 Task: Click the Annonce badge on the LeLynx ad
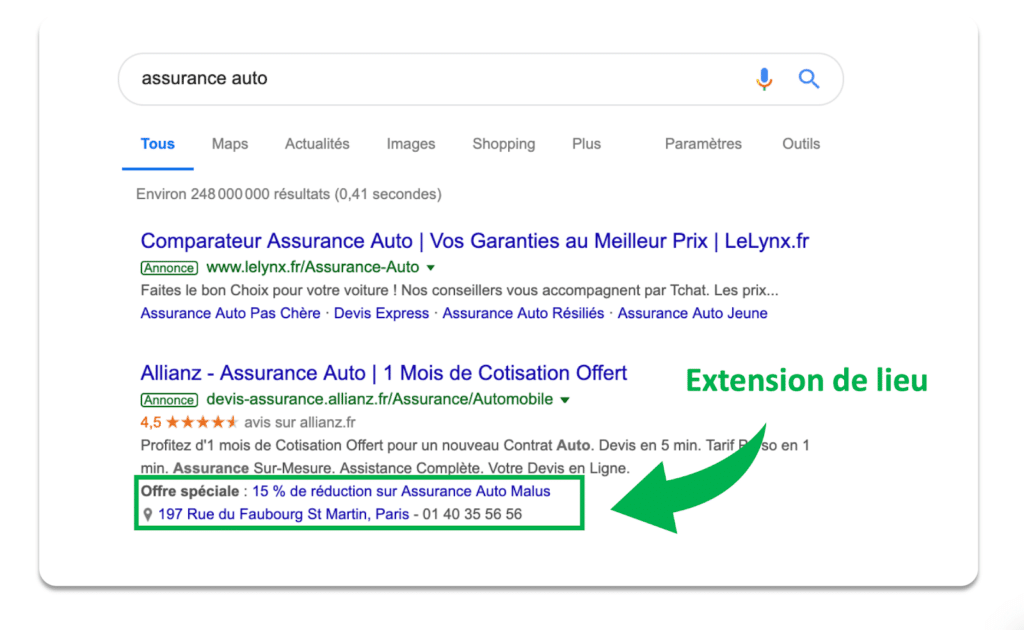(x=168, y=268)
